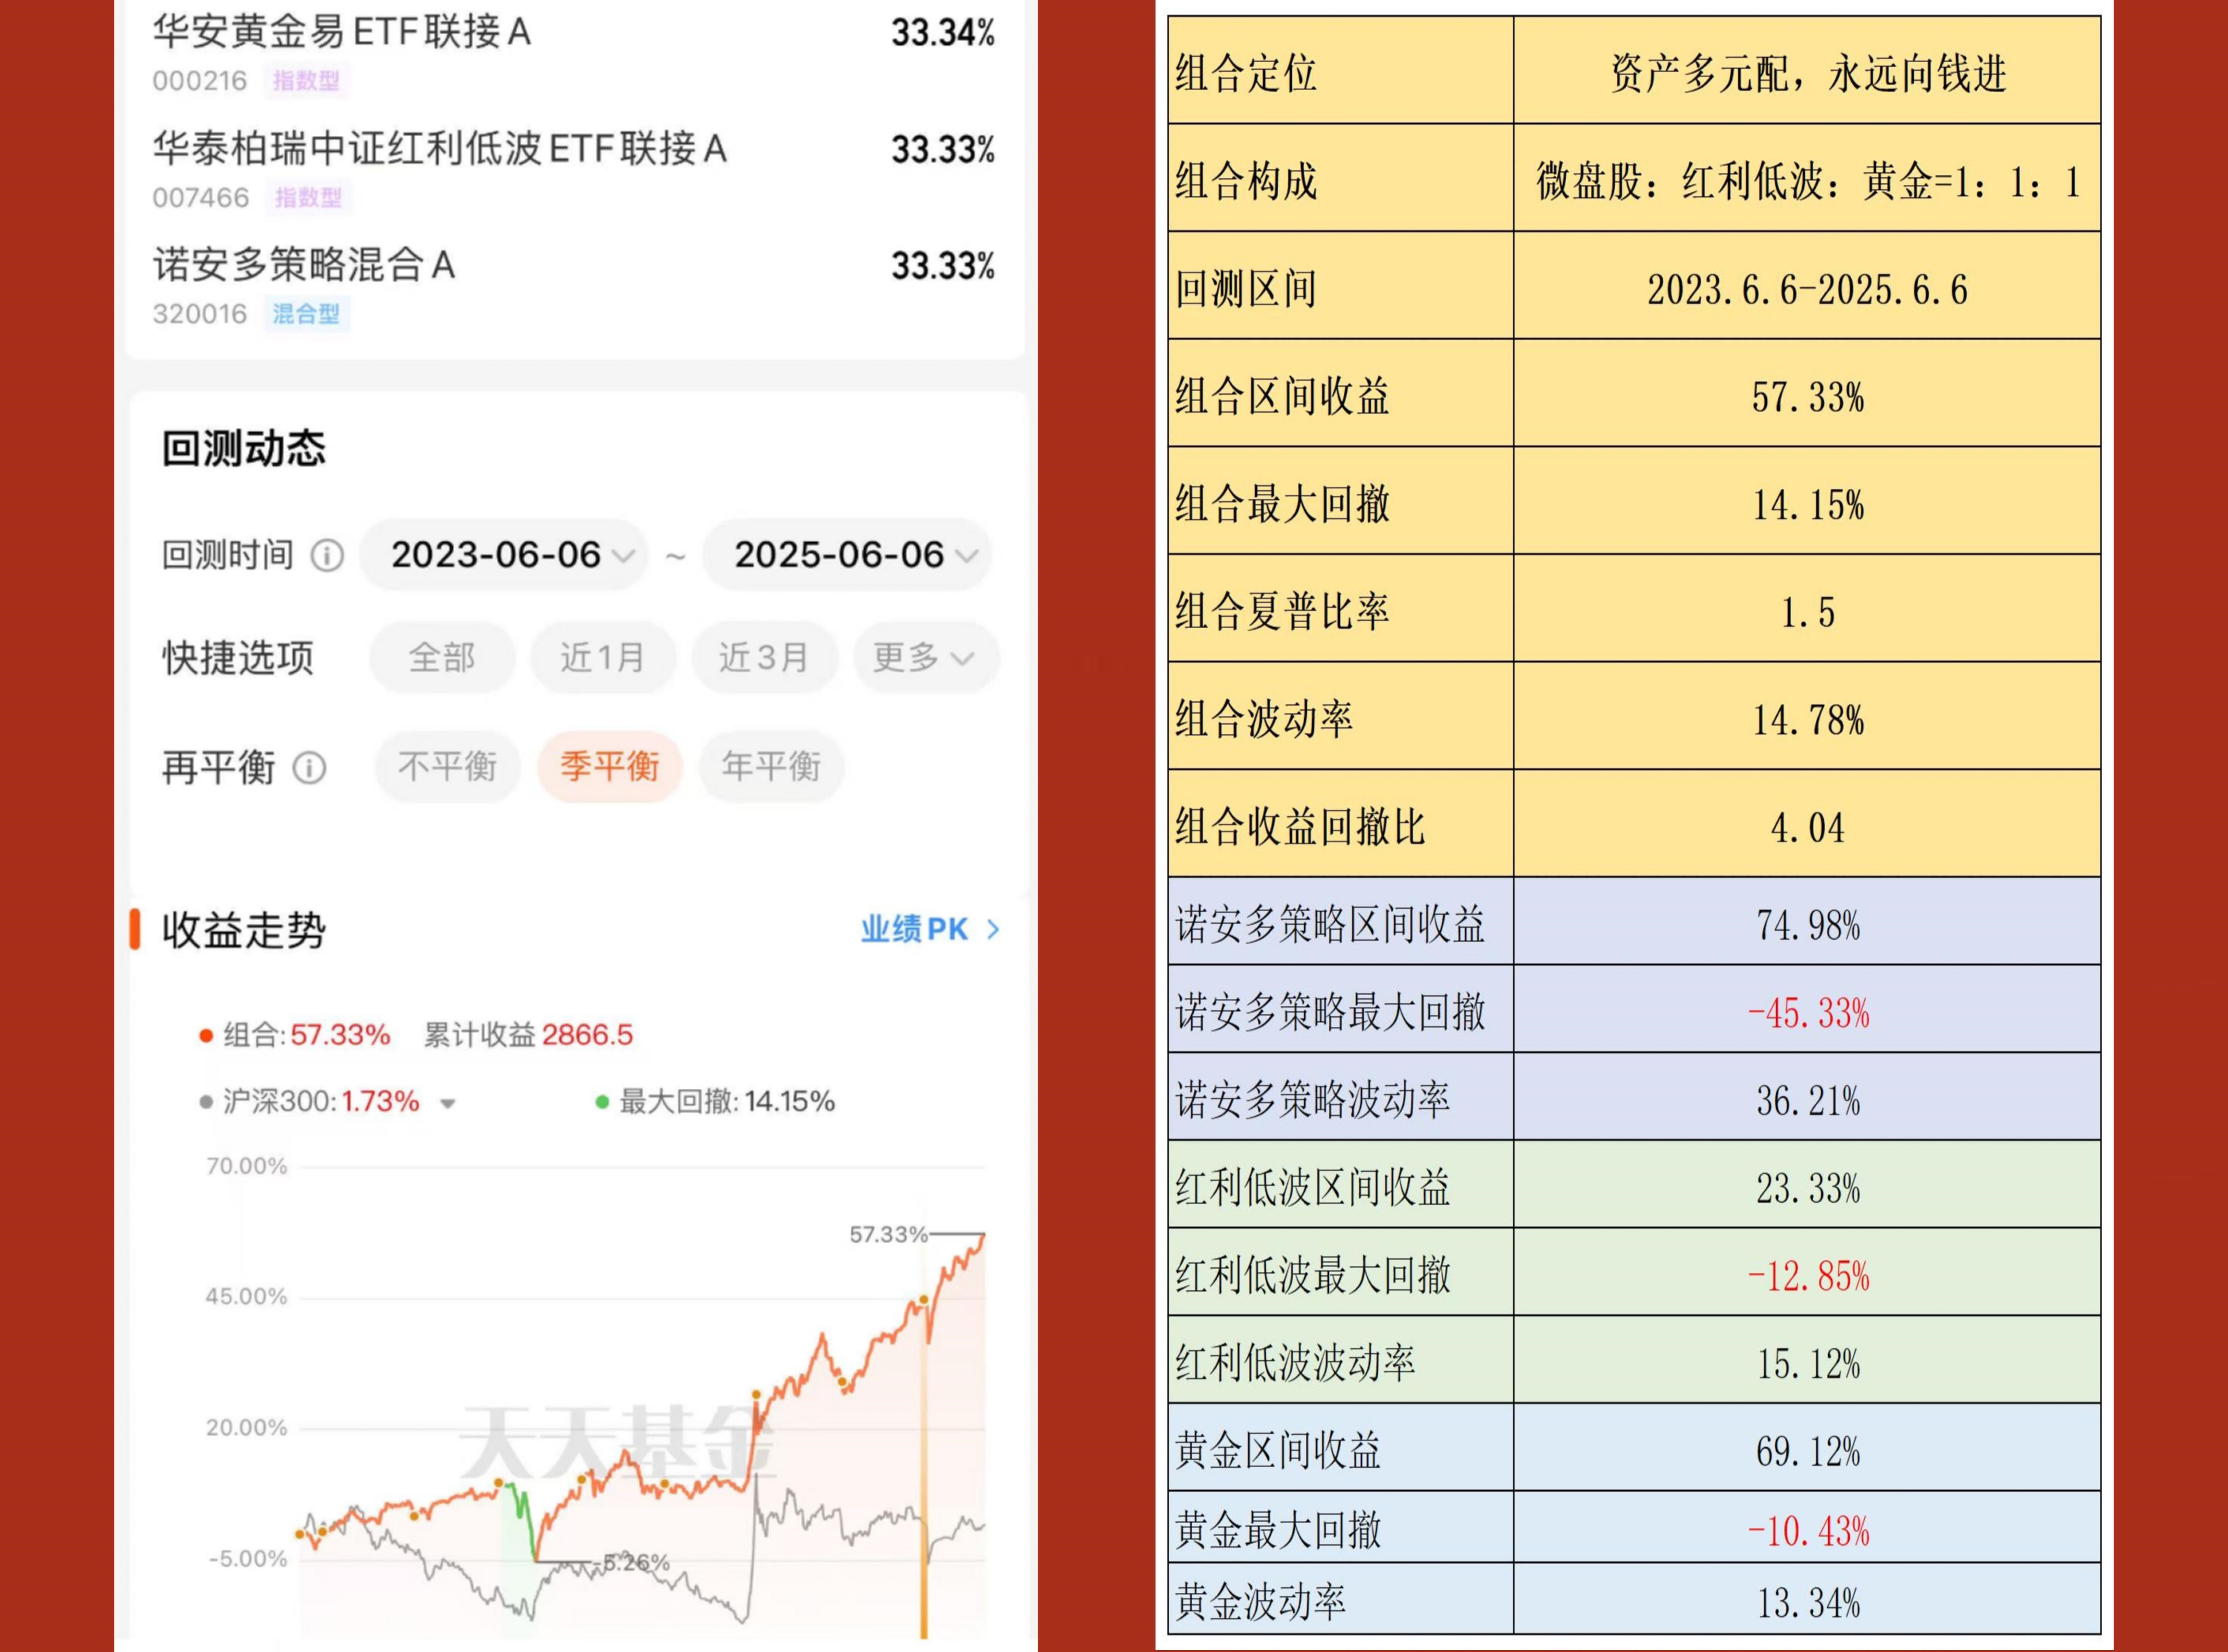Expand the 沪深300 benchmark dropdown arrow
This screenshot has height=1652, width=2228.
click(448, 1104)
